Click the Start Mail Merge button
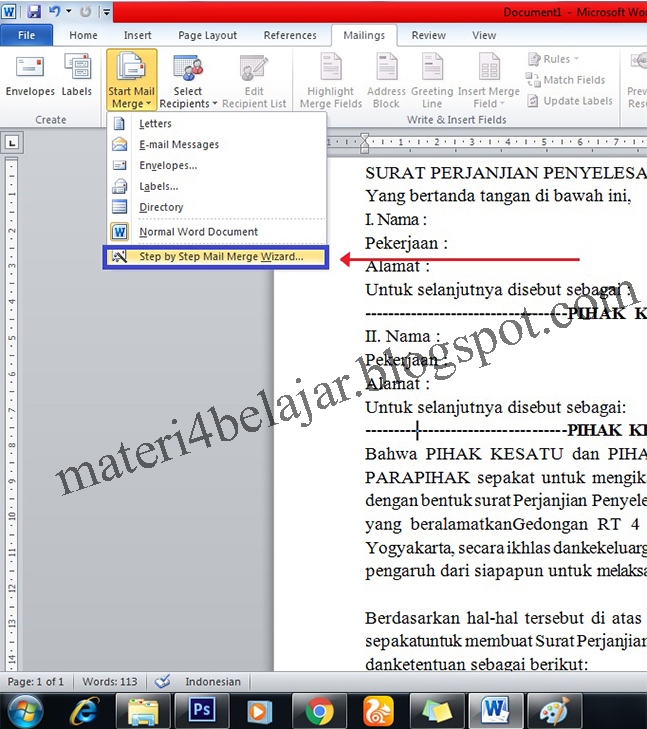This screenshot has width=647, height=729. pyautogui.click(x=132, y=80)
